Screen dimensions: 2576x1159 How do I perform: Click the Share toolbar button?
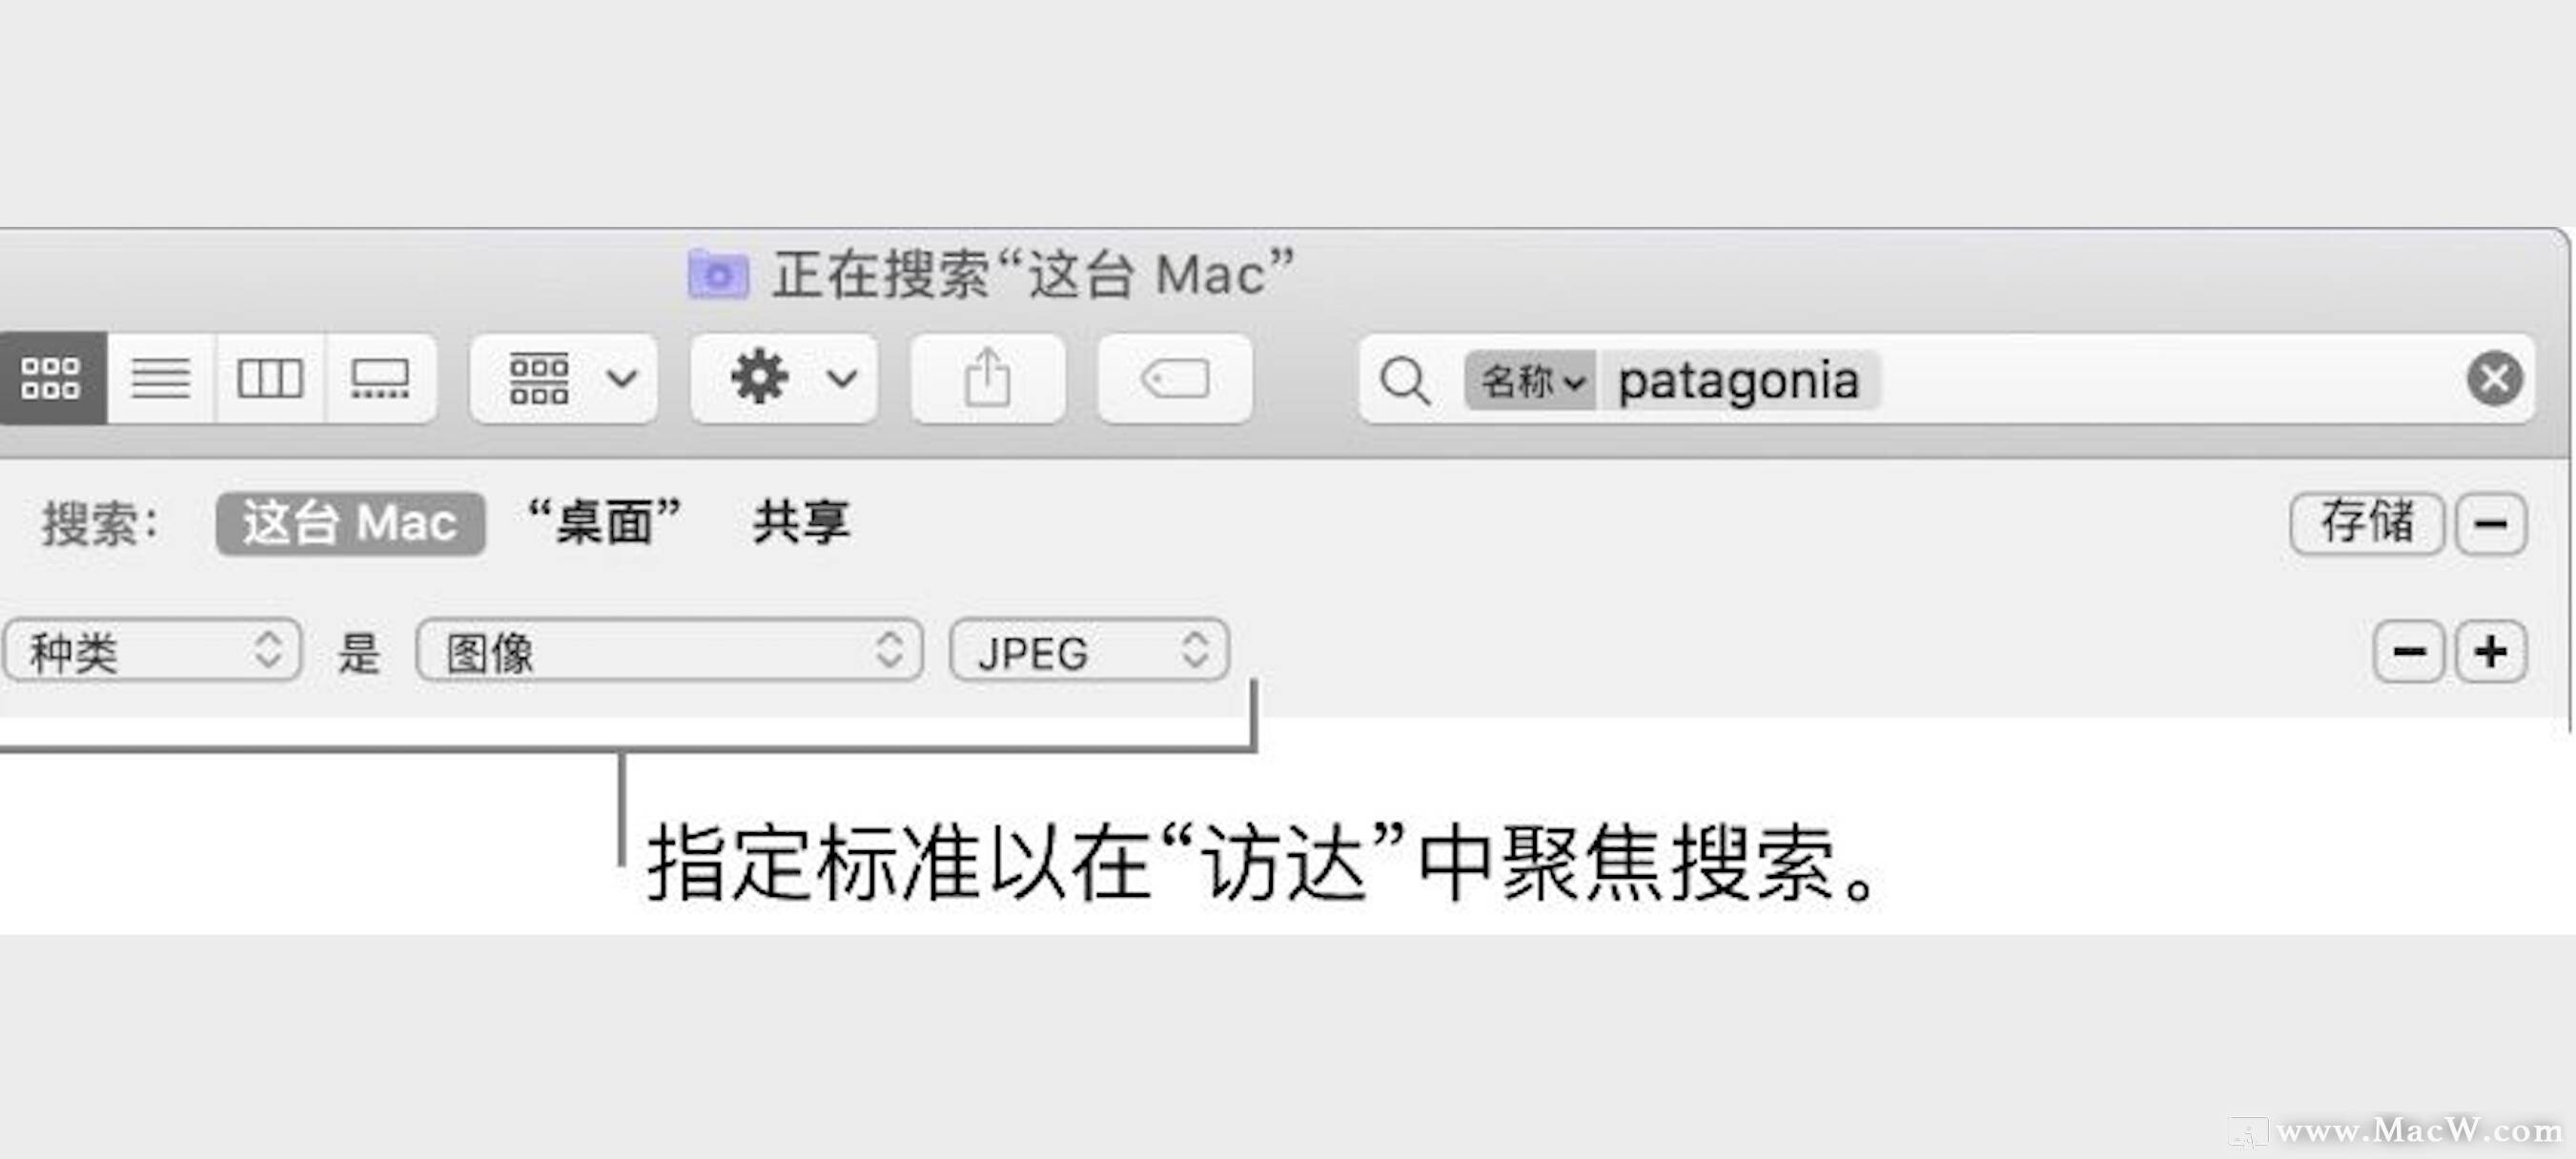point(988,378)
